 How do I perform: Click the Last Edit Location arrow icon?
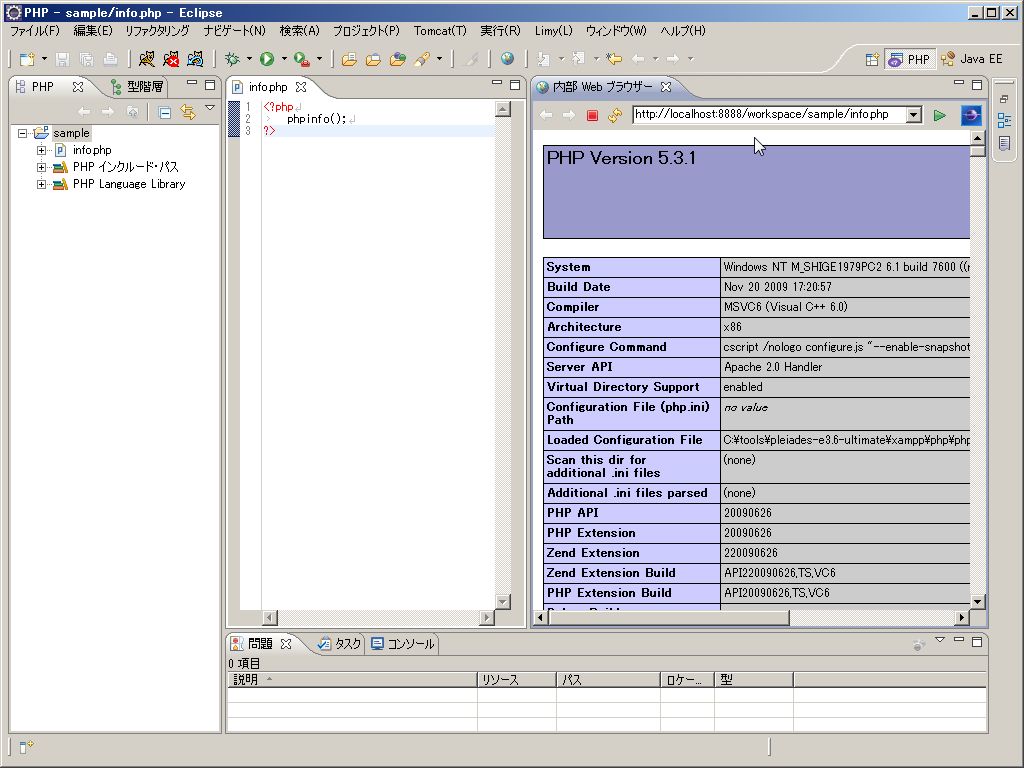point(613,59)
